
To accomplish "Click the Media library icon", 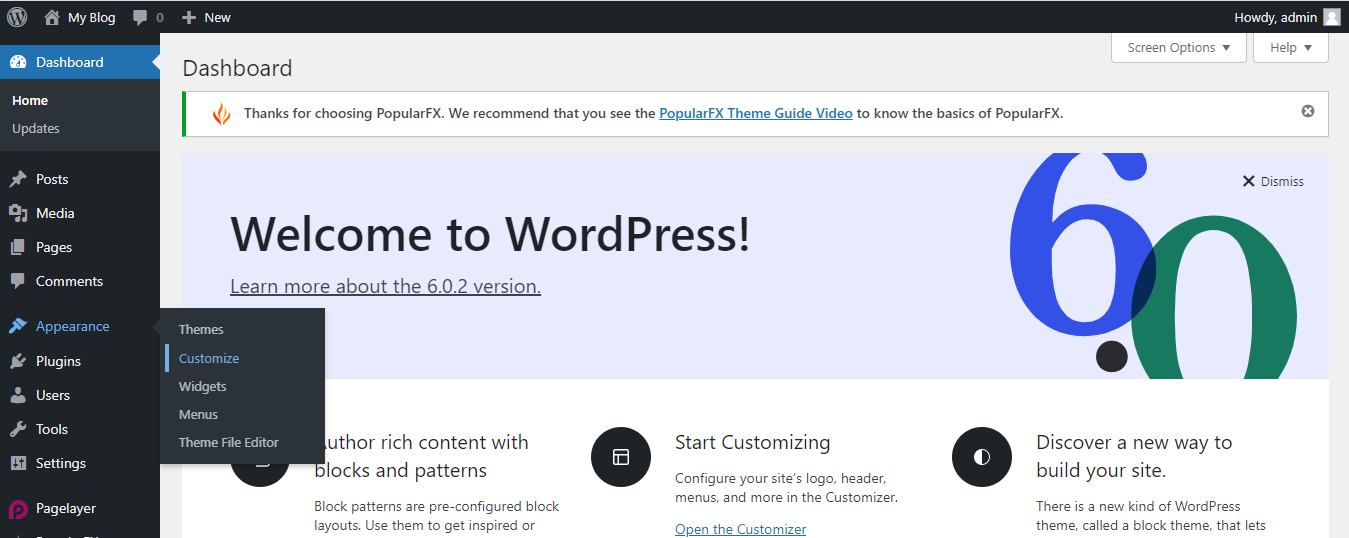I will [18, 213].
